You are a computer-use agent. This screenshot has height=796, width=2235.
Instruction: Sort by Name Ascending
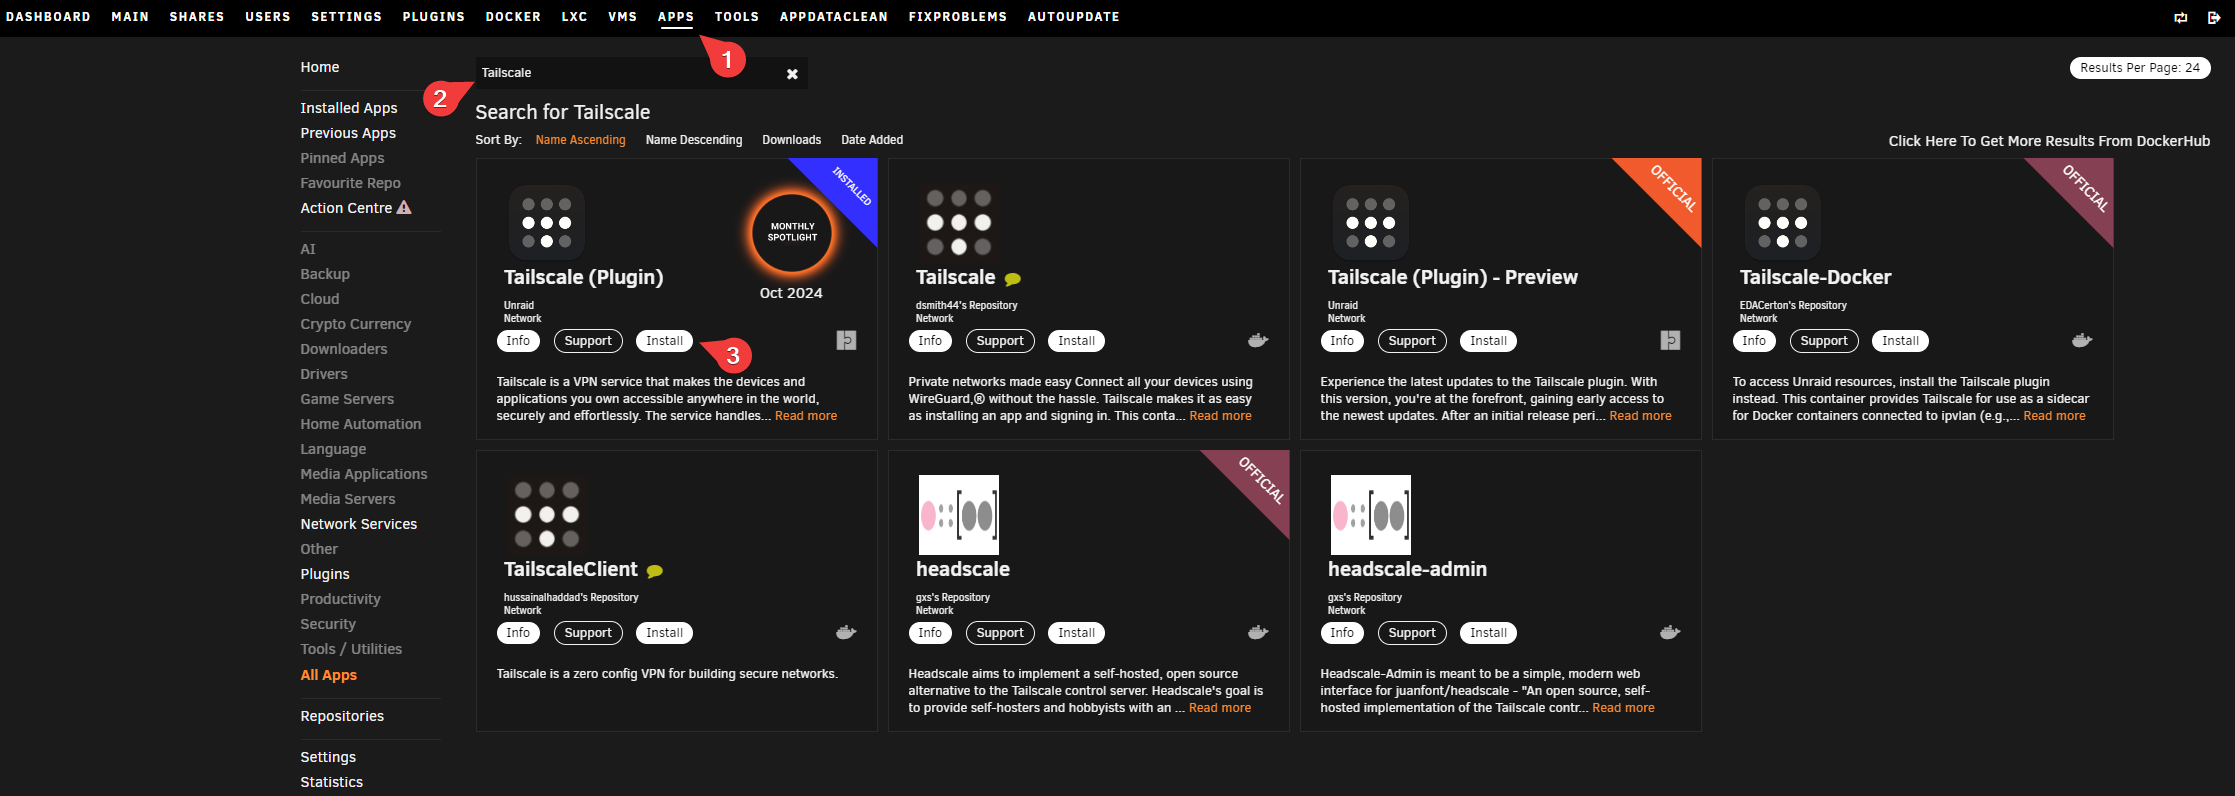(580, 140)
